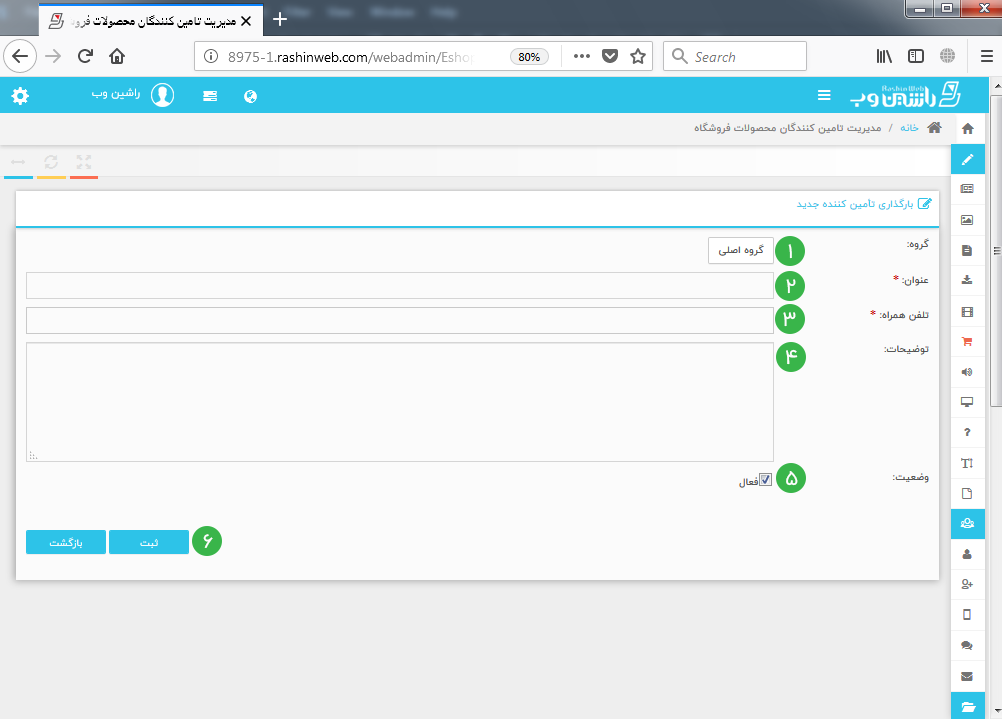The width and height of the screenshot is (1002, 719).
Task: Open the خانه breadcrumb link
Action: (909, 128)
